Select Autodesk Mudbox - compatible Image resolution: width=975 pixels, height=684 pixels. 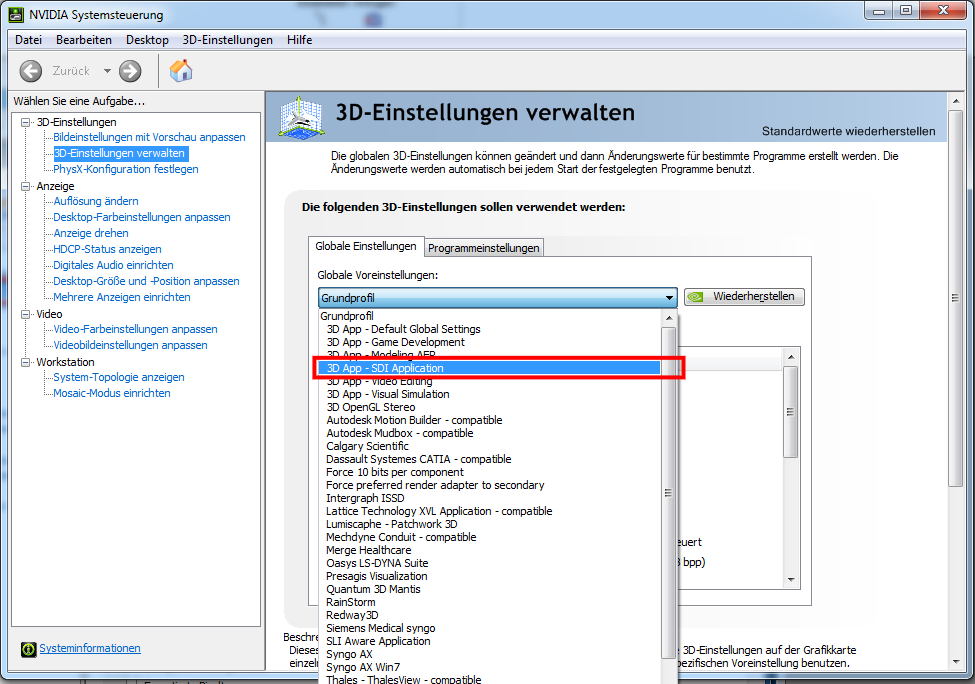tap(489, 433)
